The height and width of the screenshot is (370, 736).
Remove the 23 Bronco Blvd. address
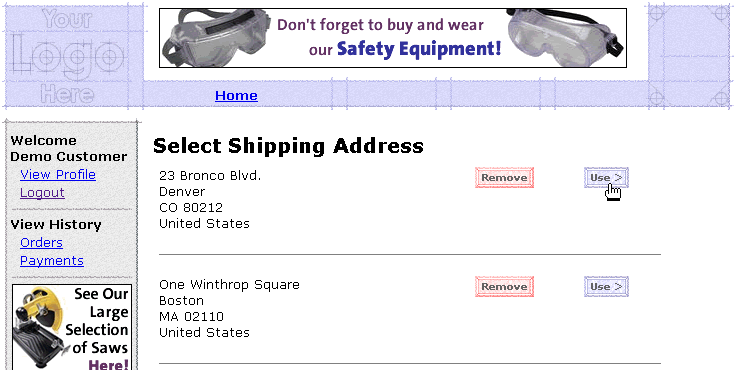pos(504,177)
